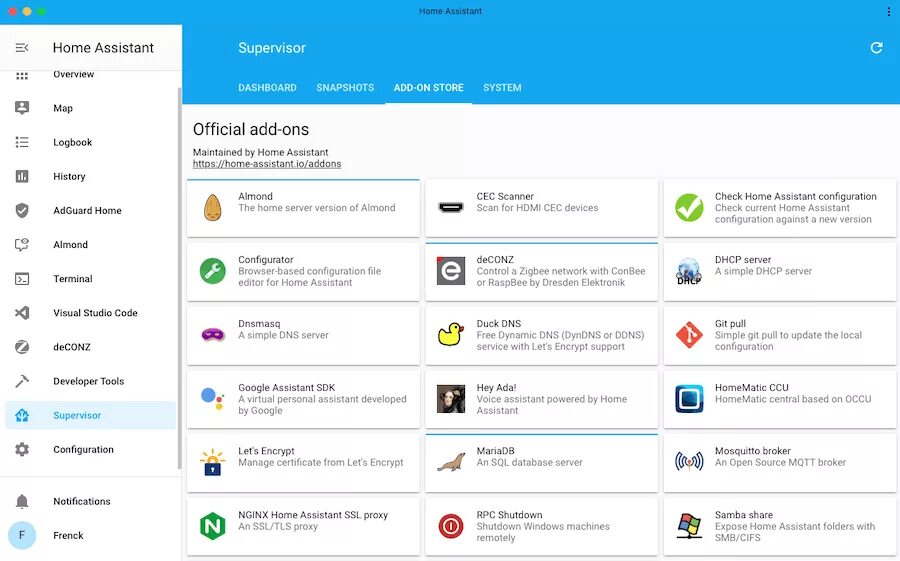The width and height of the screenshot is (900, 561).
Task: Click the Official add-ons heading
Action: (x=251, y=130)
